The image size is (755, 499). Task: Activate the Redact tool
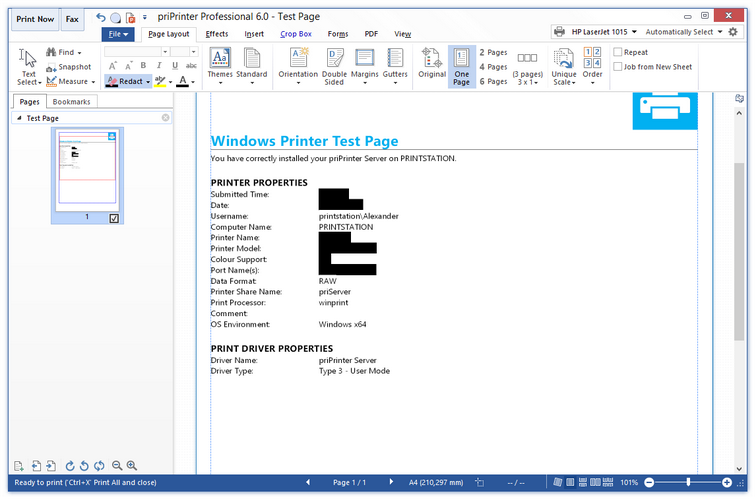click(125, 81)
